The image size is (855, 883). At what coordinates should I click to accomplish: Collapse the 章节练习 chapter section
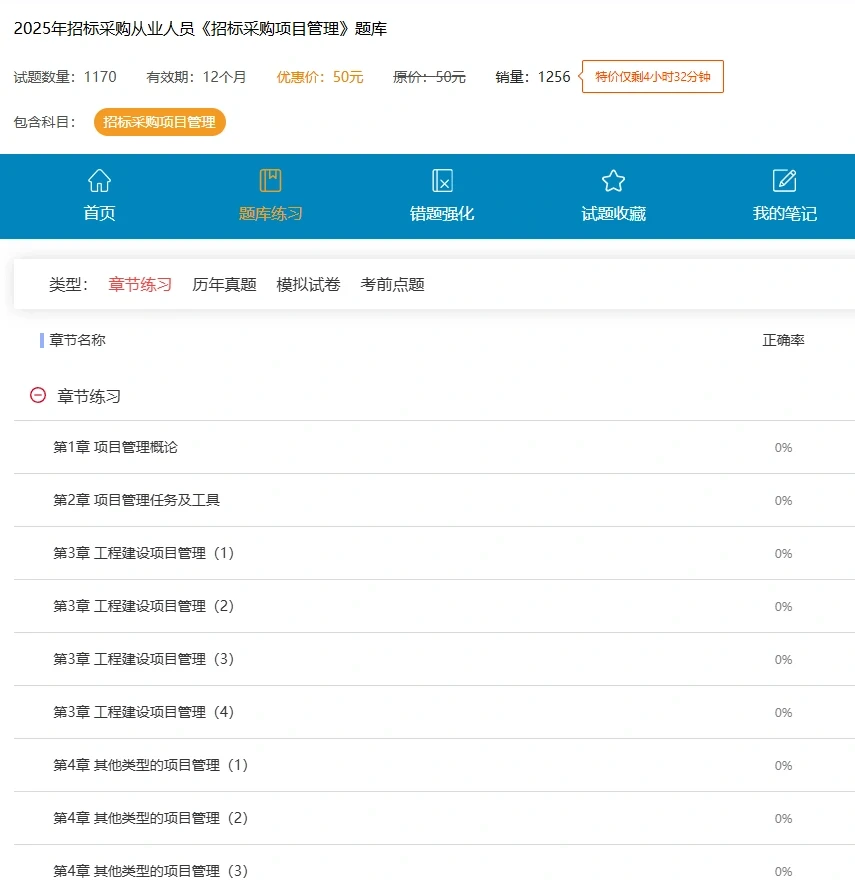(x=37, y=395)
